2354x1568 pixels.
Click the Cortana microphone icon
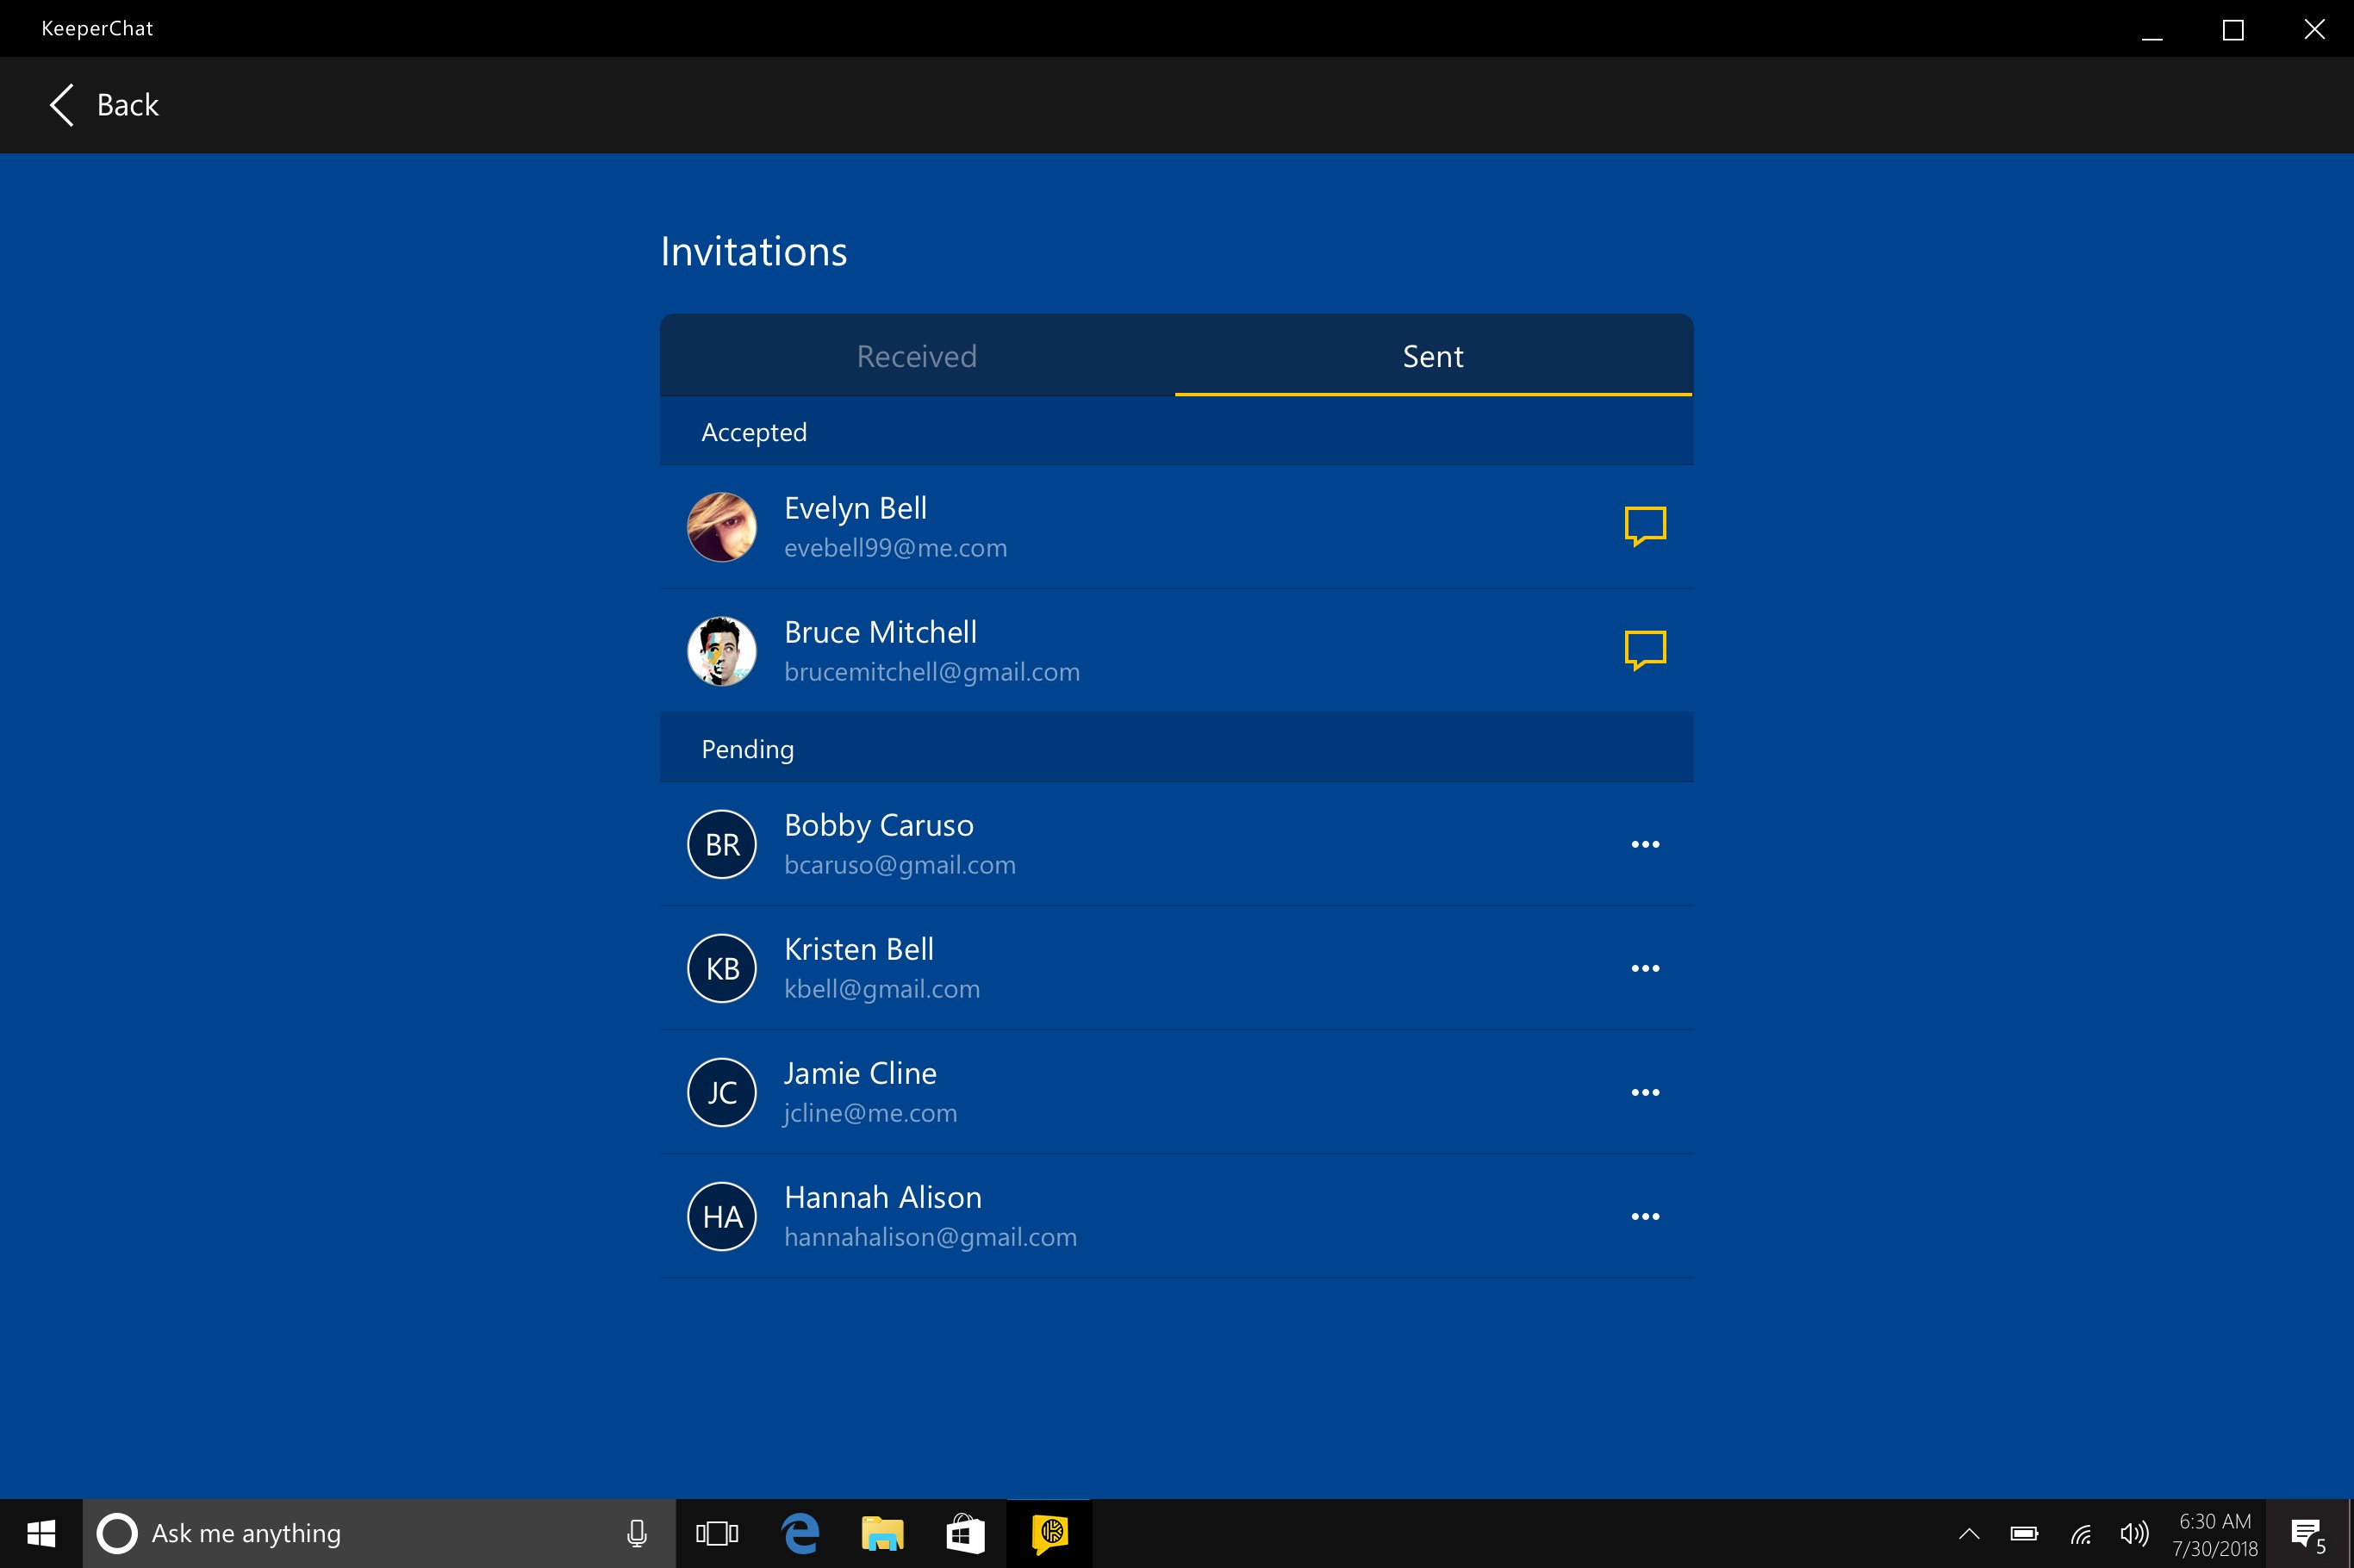point(637,1532)
